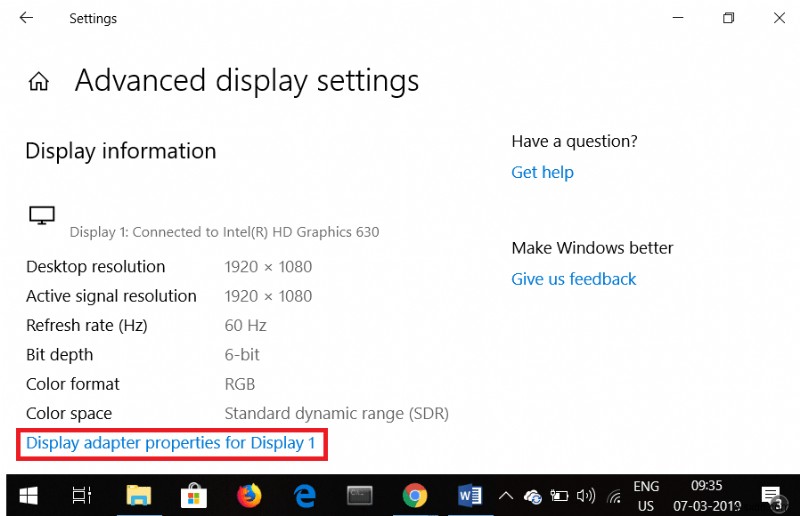Click the Color space label
Image resolution: width=800 pixels, height=516 pixels.
click(x=69, y=413)
